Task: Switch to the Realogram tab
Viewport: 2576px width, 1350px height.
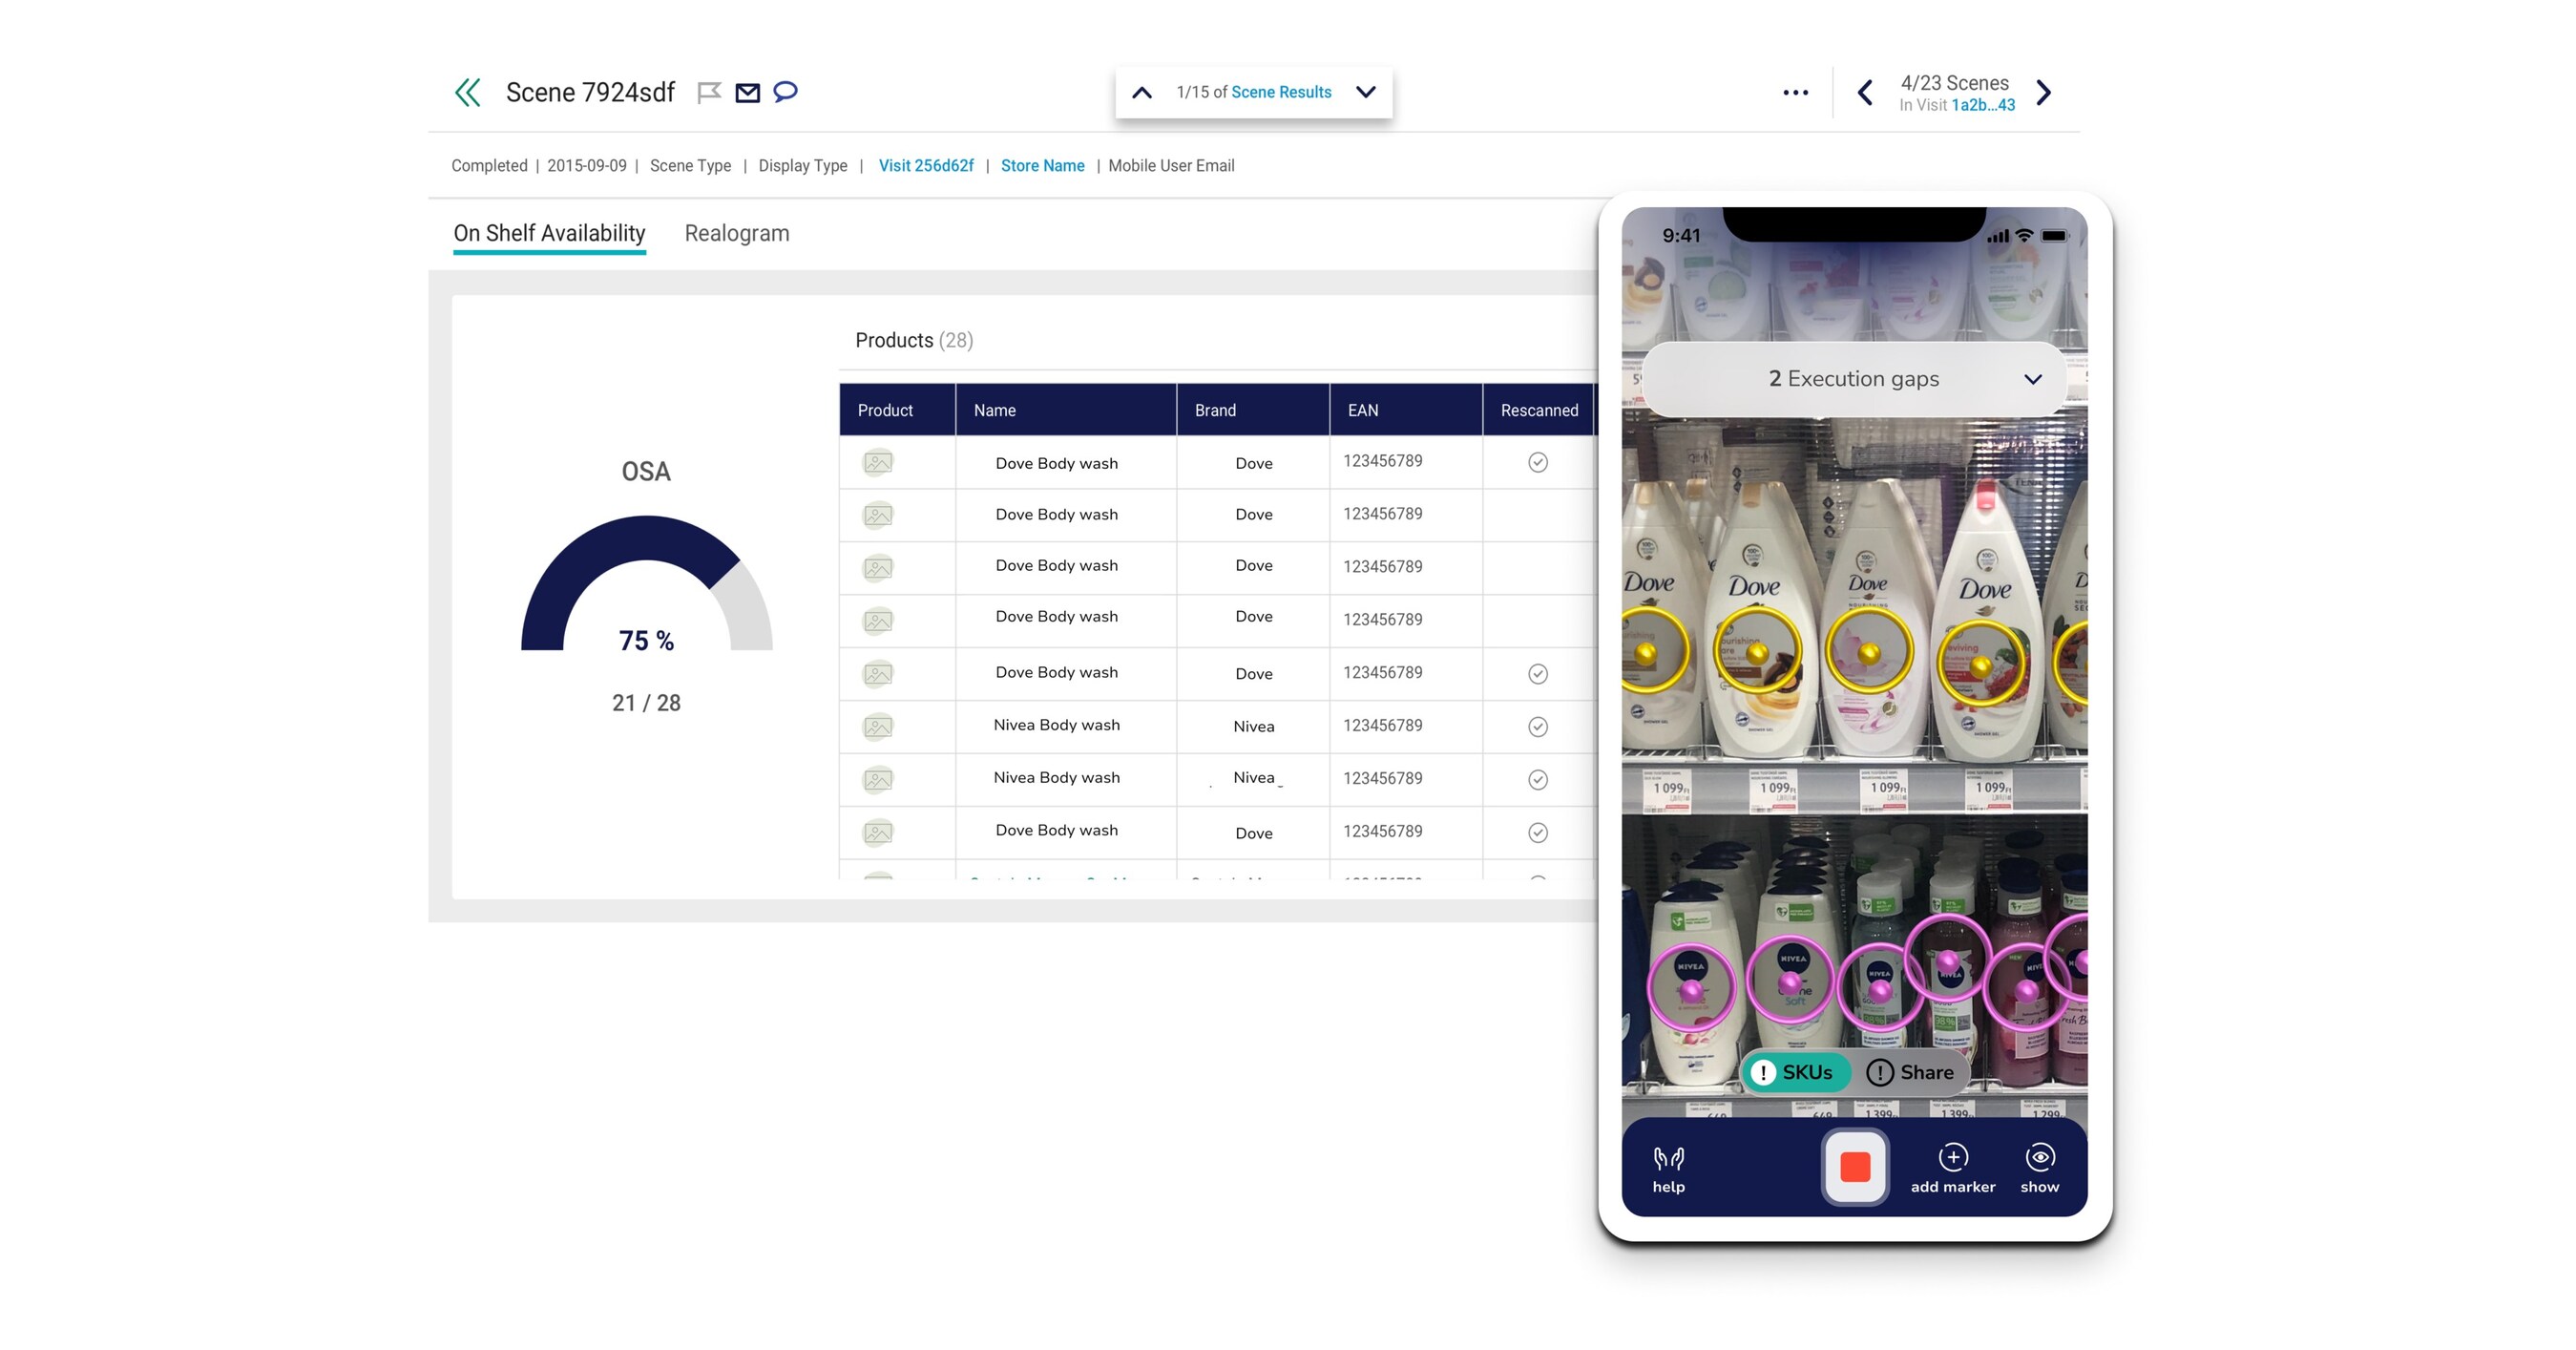Action: coord(737,233)
